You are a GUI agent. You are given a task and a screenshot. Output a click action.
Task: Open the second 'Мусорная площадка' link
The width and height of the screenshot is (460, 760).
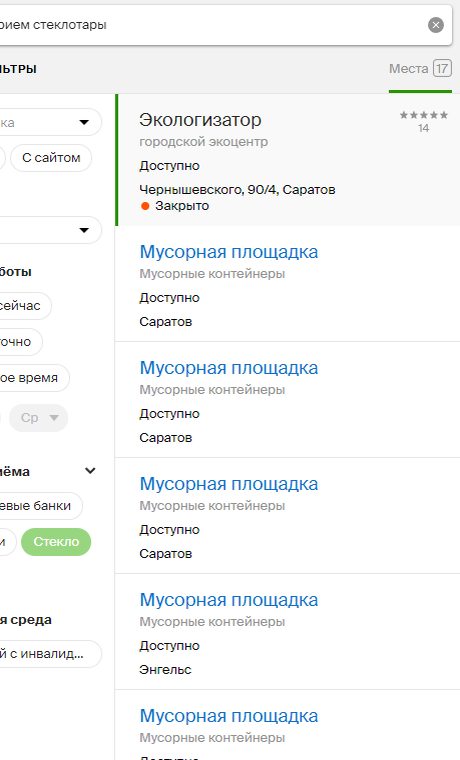(229, 368)
